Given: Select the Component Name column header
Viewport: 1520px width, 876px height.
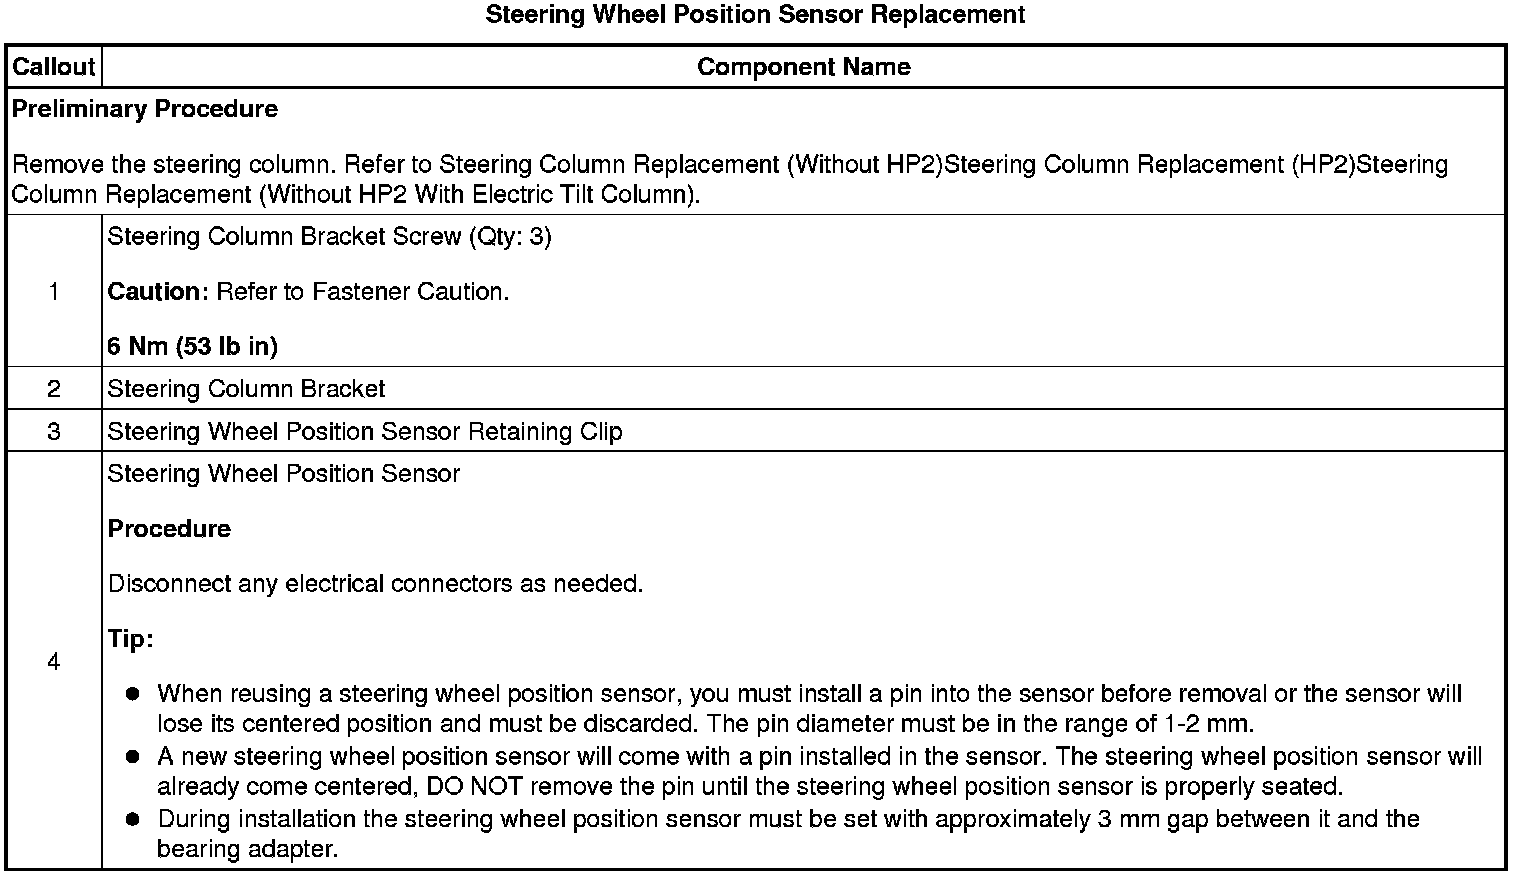Looking at the screenshot, I should (x=803, y=67).
